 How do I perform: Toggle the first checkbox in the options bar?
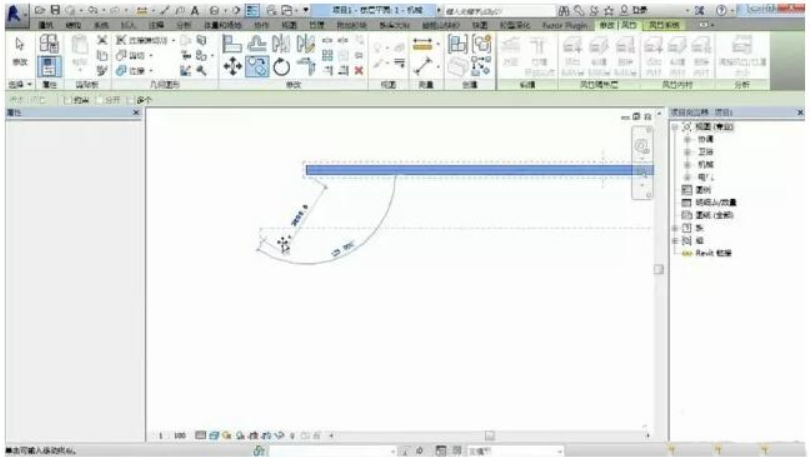[x=66, y=102]
